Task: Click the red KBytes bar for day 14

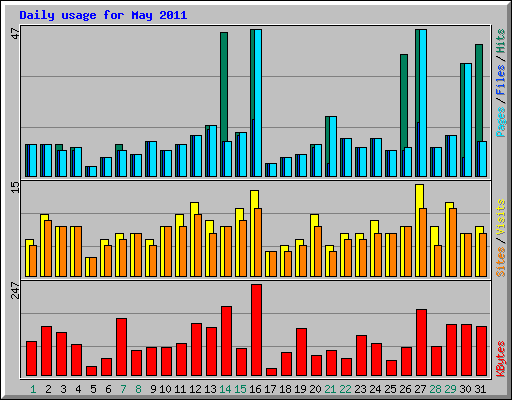Action: point(226,341)
